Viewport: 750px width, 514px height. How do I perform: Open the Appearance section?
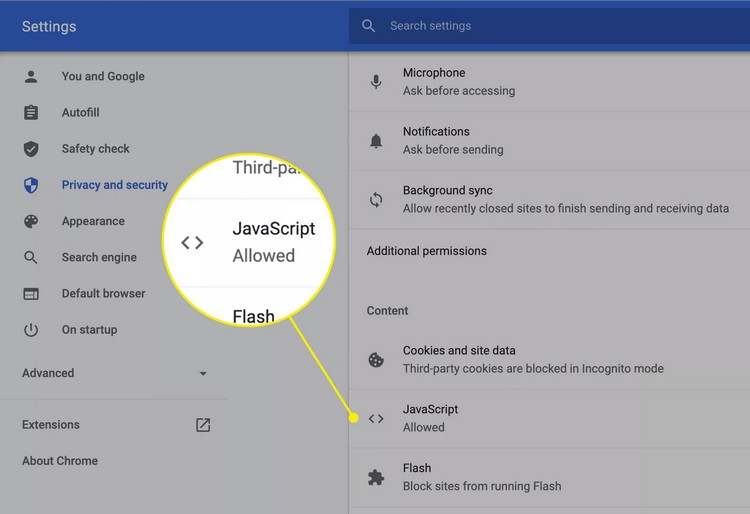(93, 221)
